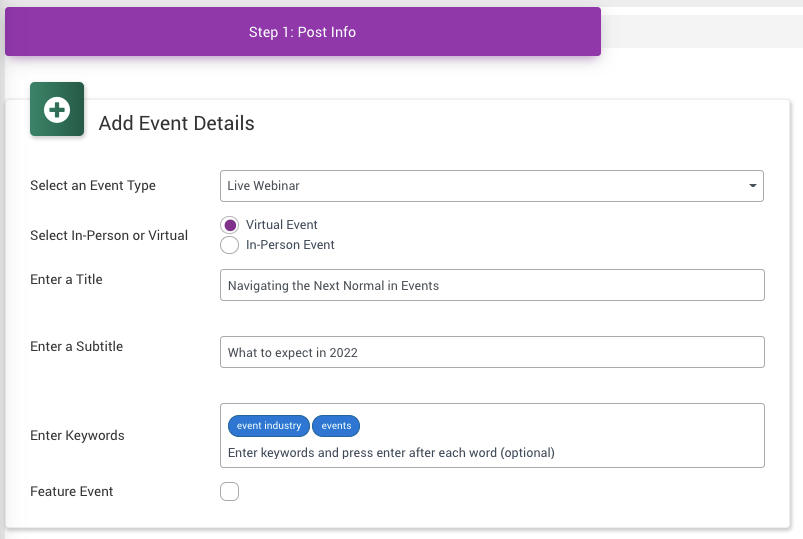Screen dimensions: 803x539
Task: Focus the Subtitle field reading What to expect
Action: 491,352
